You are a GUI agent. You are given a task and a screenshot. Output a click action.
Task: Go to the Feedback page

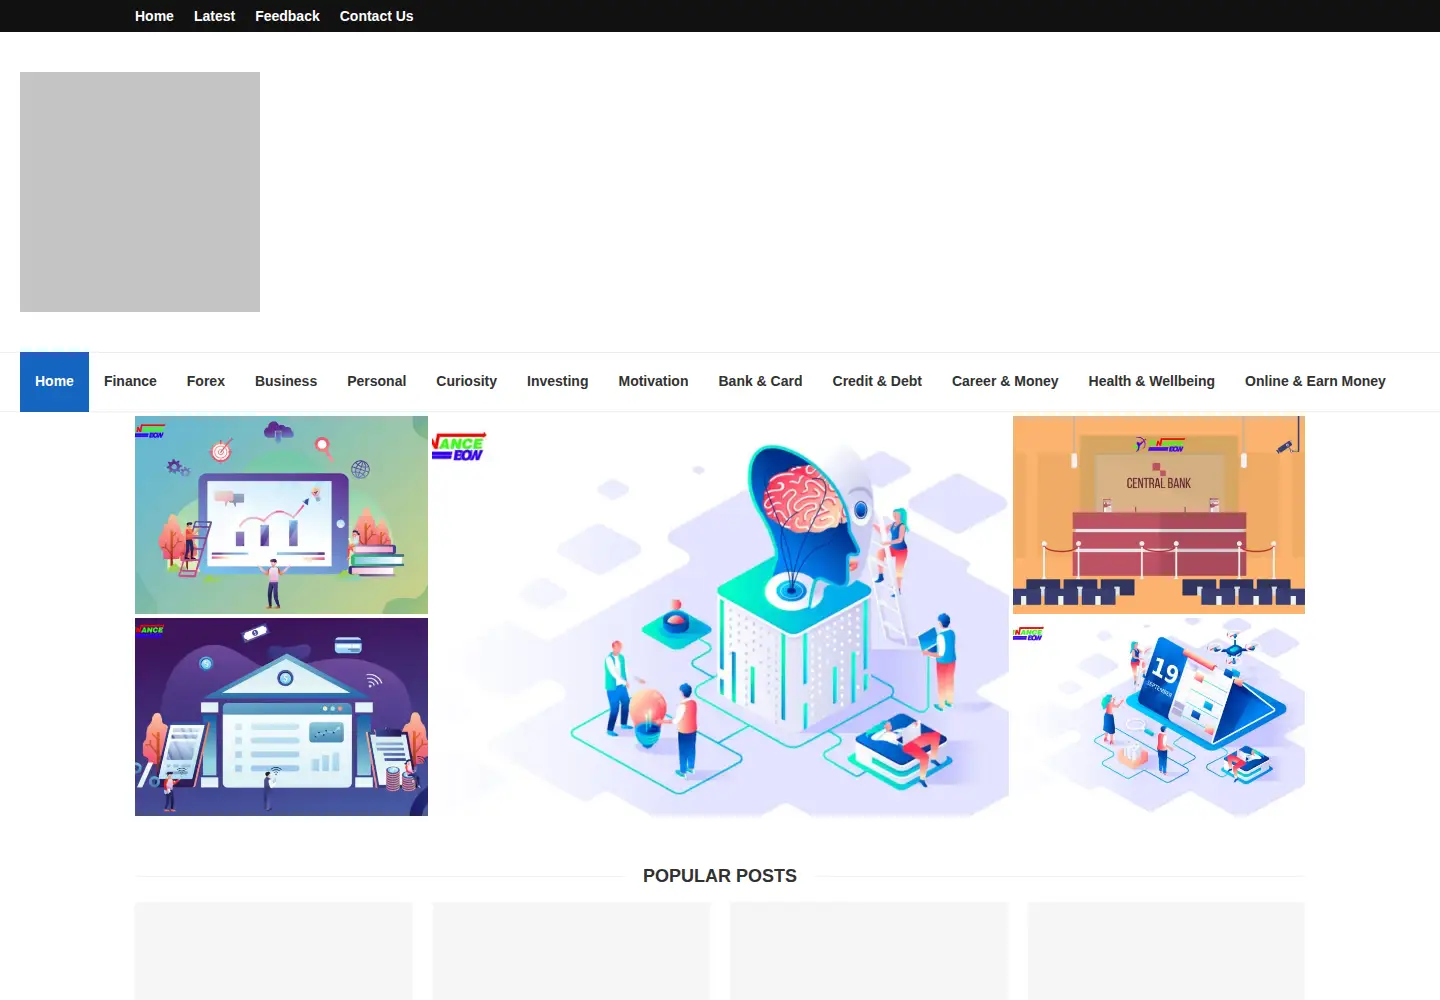click(287, 16)
